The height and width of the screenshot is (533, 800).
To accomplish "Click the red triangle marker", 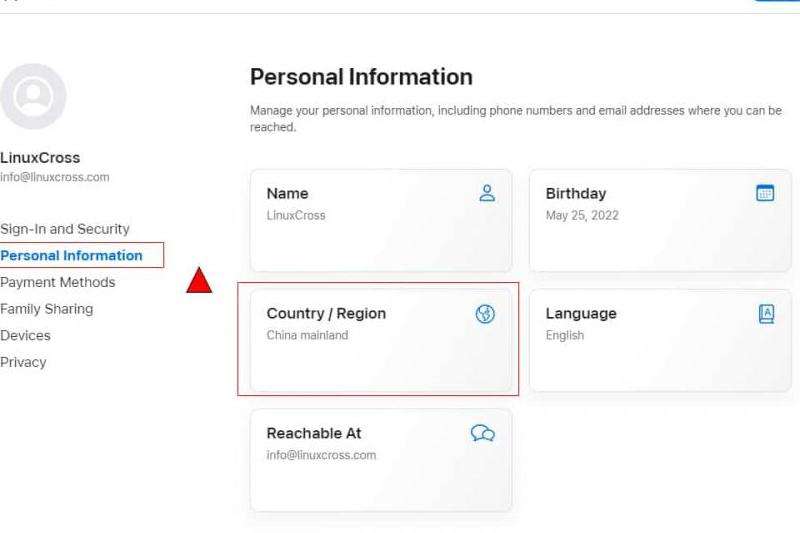I will (199, 281).
